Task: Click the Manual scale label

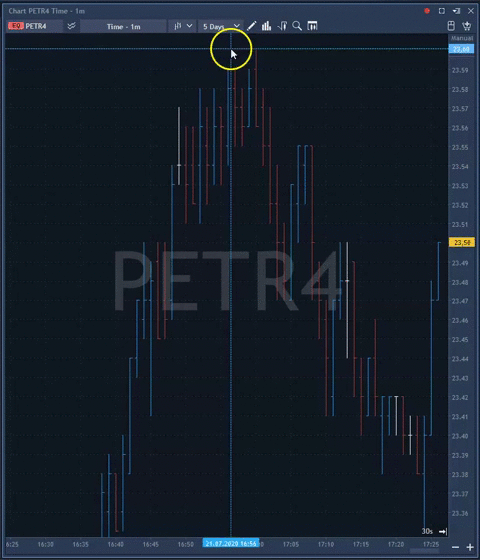Action: 461,38
